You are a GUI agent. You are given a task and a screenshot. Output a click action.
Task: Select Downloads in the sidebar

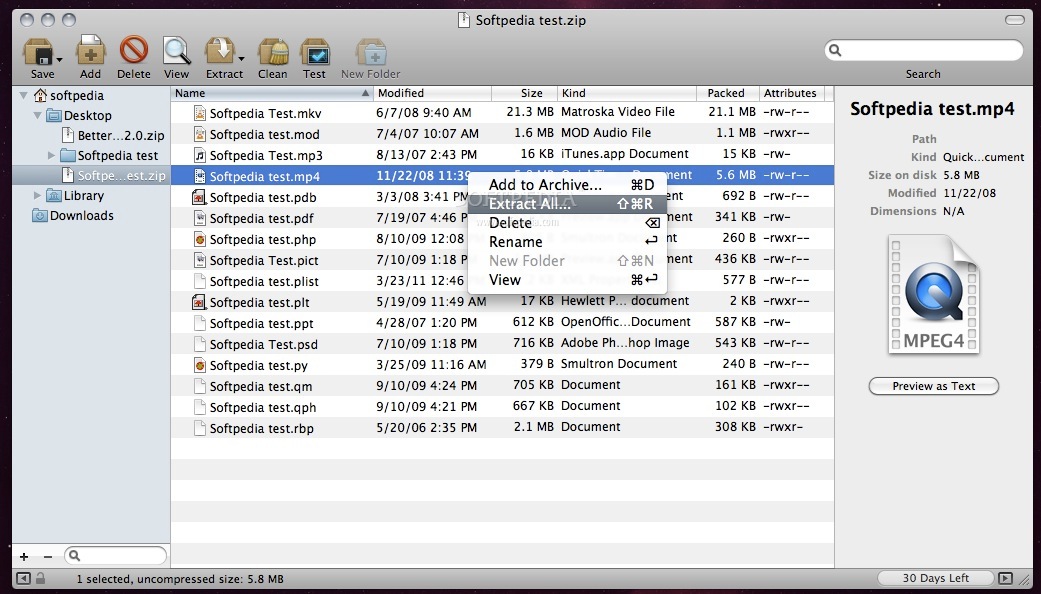pyautogui.click(x=72, y=215)
